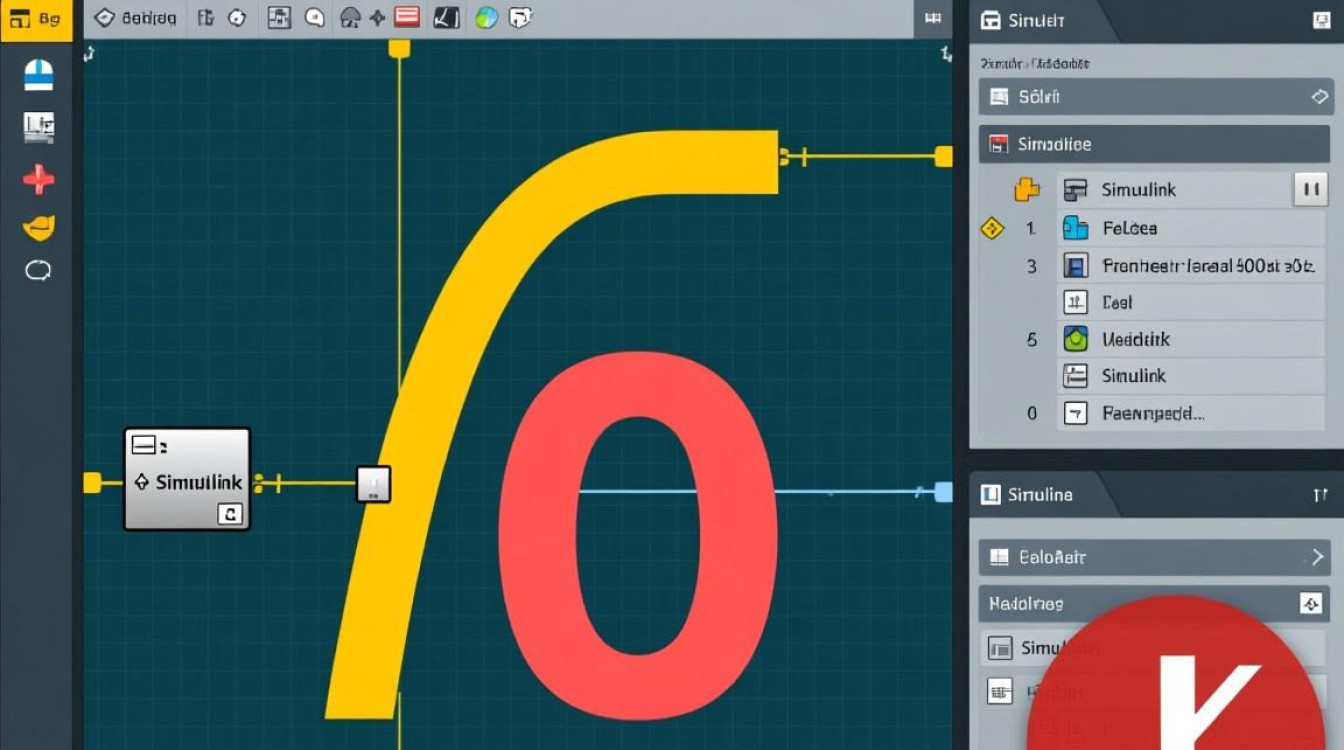Open the yellow Bg tab at top left
The height and width of the screenshot is (750, 1344).
pos(36,19)
